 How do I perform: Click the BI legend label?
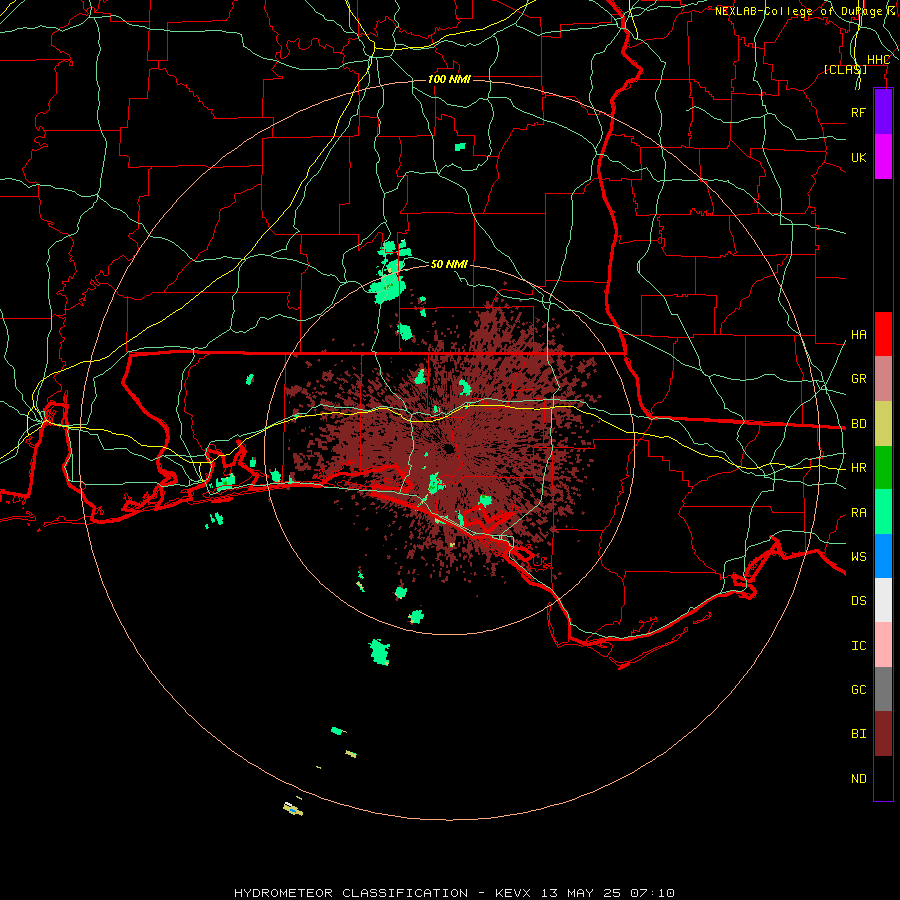coord(858,734)
